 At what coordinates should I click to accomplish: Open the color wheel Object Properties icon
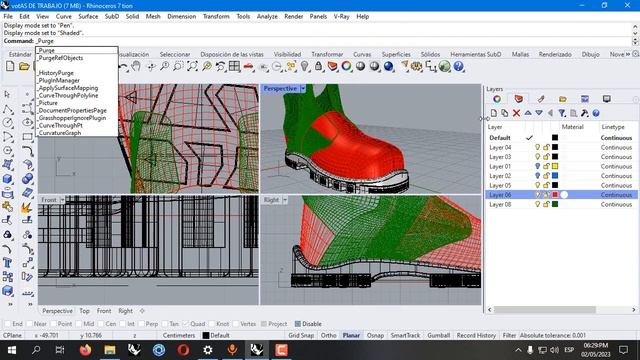click(346, 66)
